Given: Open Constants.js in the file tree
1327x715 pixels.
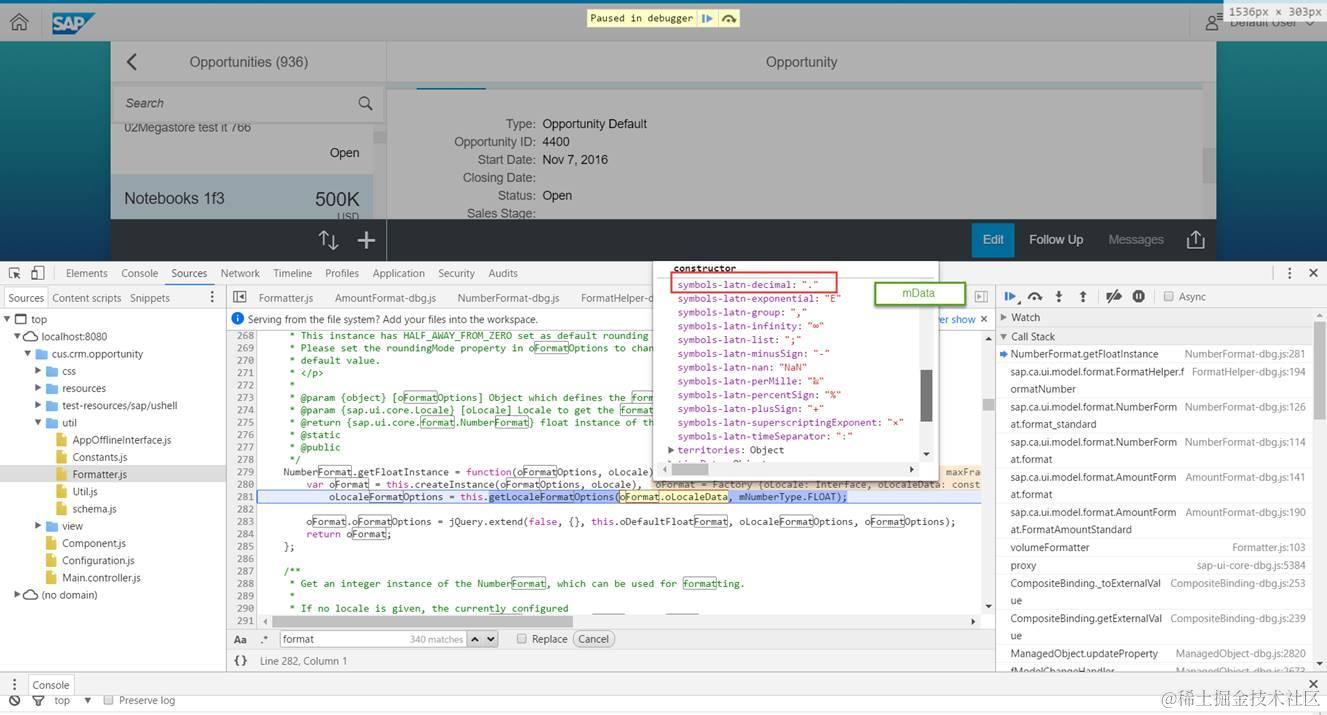Looking at the screenshot, I should click(99, 457).
